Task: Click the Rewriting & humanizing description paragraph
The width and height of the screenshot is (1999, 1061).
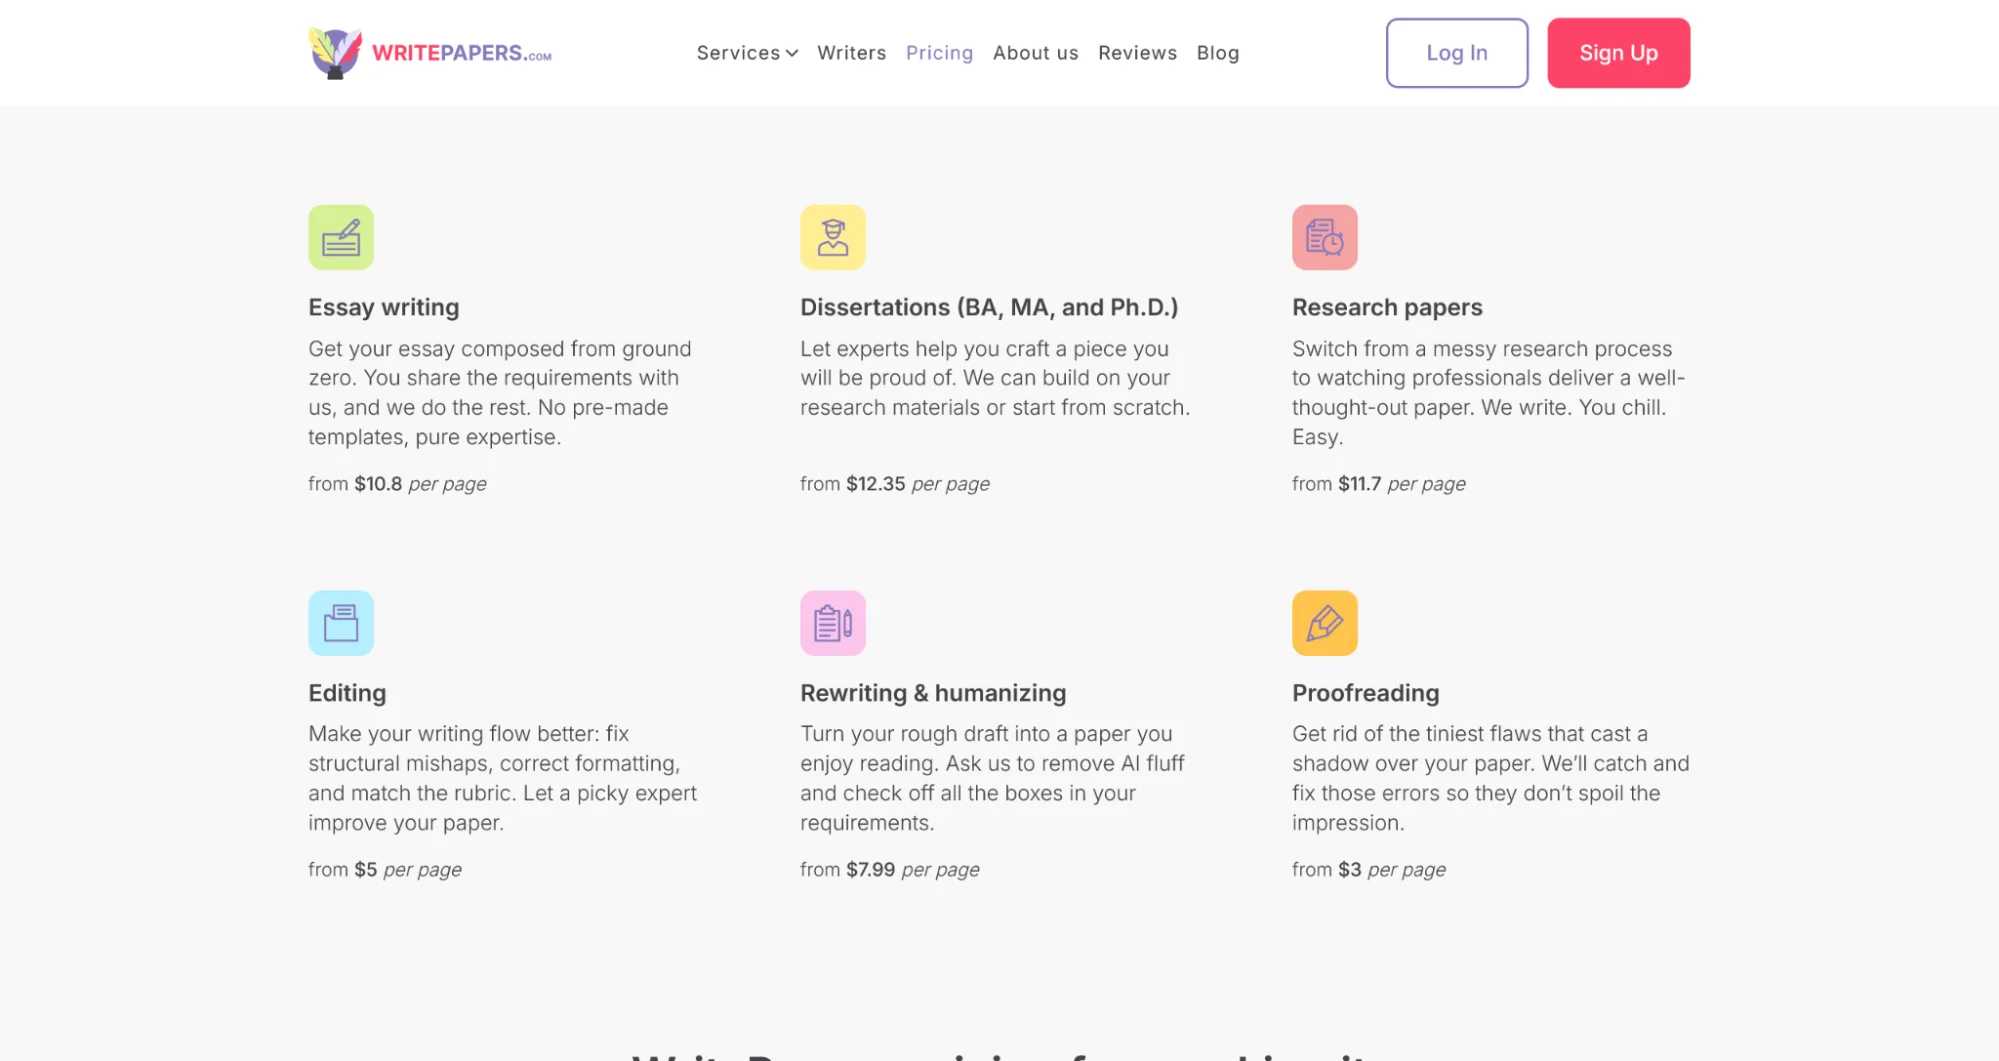Action: point(992,778)
